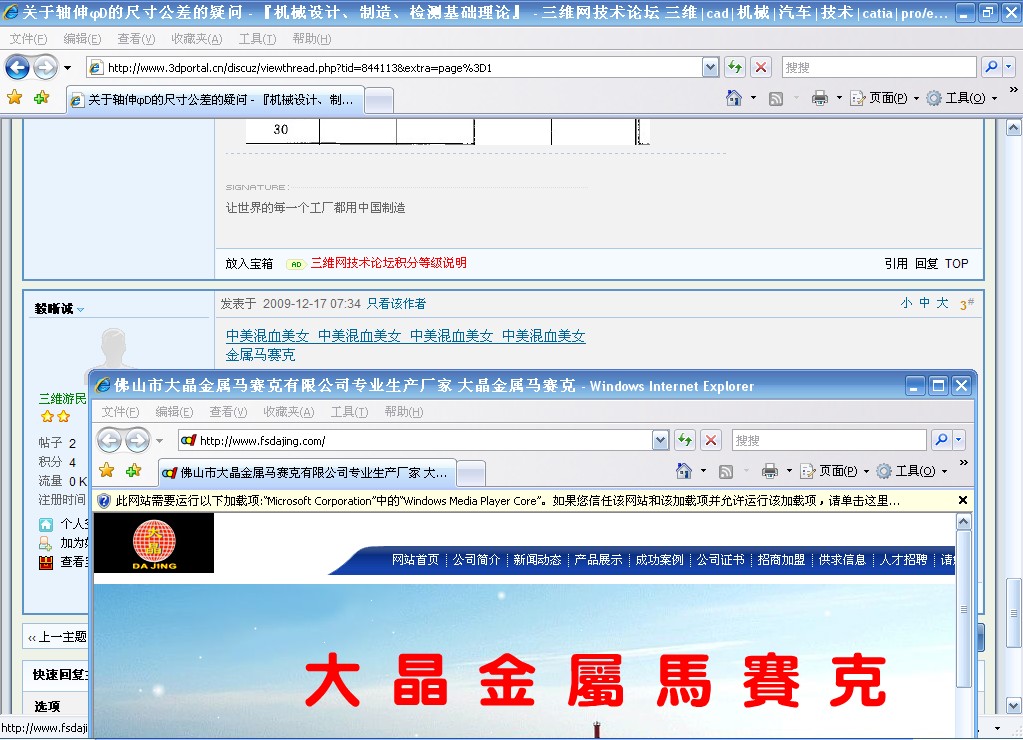Screen dimensions: 1023x740
Task: Click Add to Favorites icon in fsdajing popup
Action: (x=134, y=470)
